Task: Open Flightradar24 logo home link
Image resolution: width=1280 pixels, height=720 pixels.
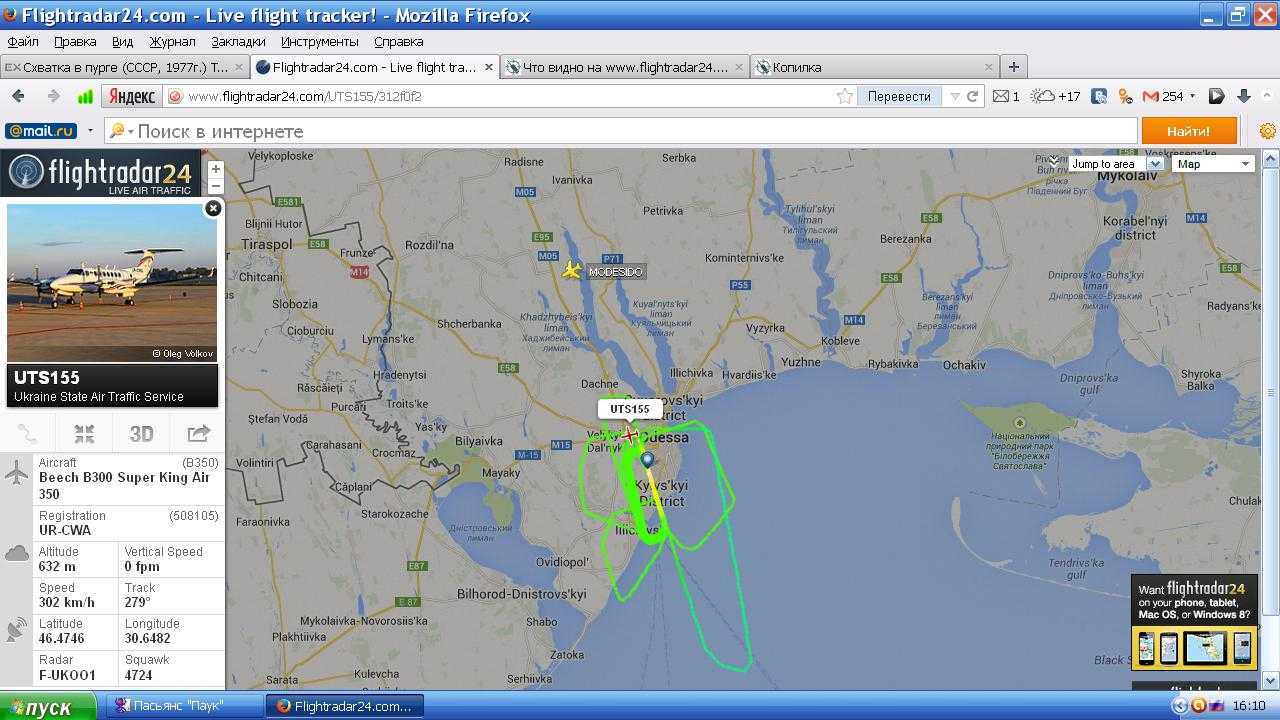Action: pos(100,173)
